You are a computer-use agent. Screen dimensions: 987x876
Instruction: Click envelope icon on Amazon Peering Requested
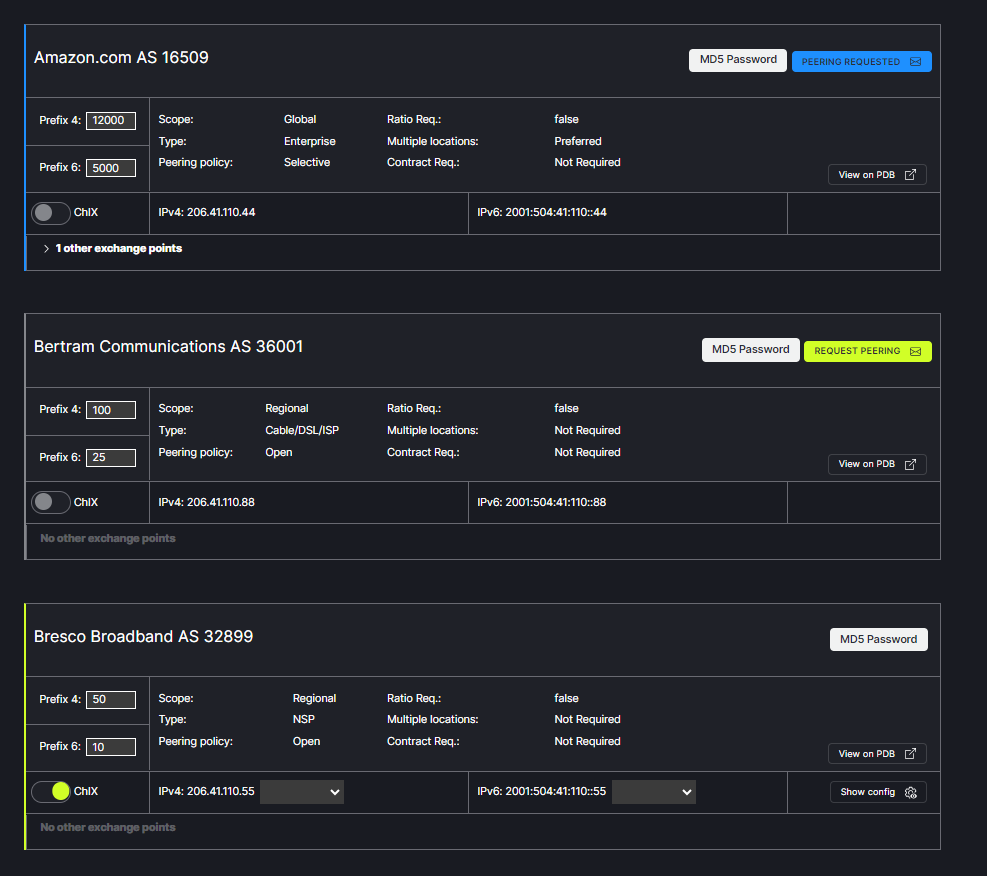click(915, 62)
